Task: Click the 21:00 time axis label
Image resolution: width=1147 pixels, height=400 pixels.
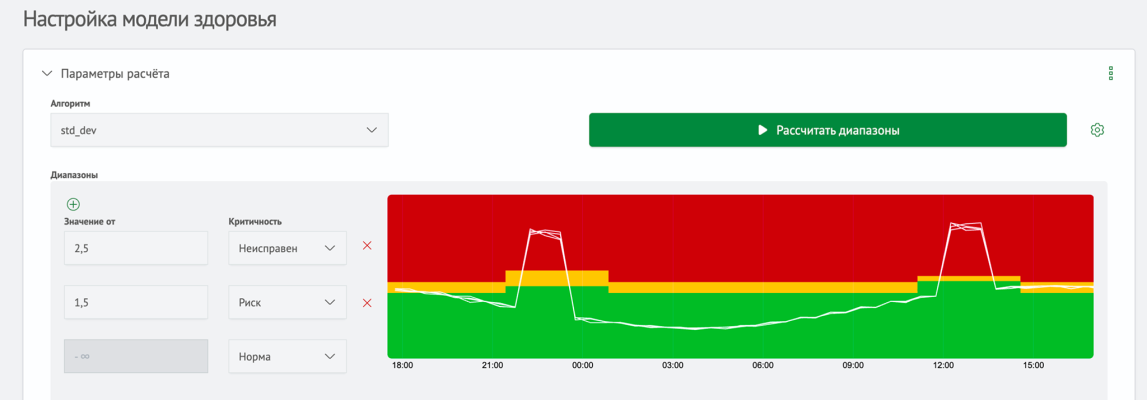Action: point(492,365)
